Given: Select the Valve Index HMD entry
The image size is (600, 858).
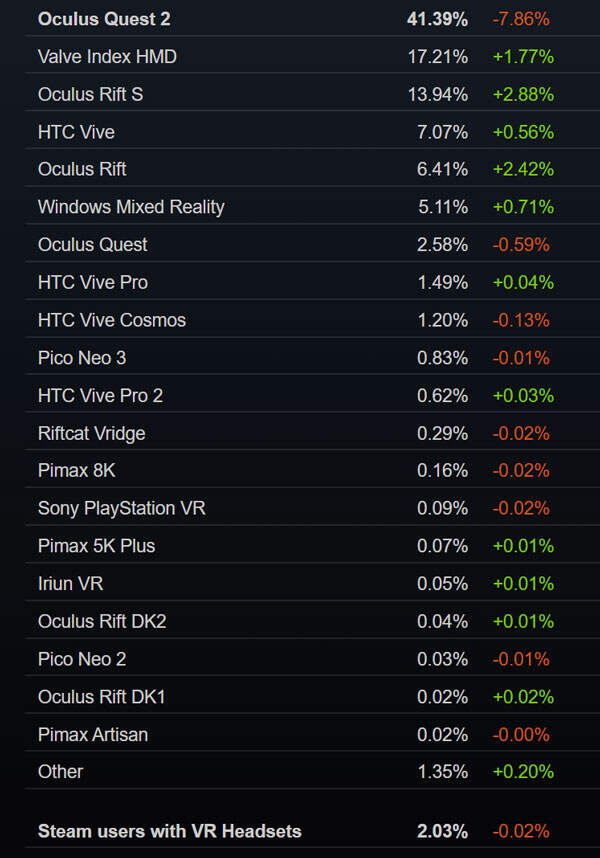Looking at the screenshot, I should point(107,57).
